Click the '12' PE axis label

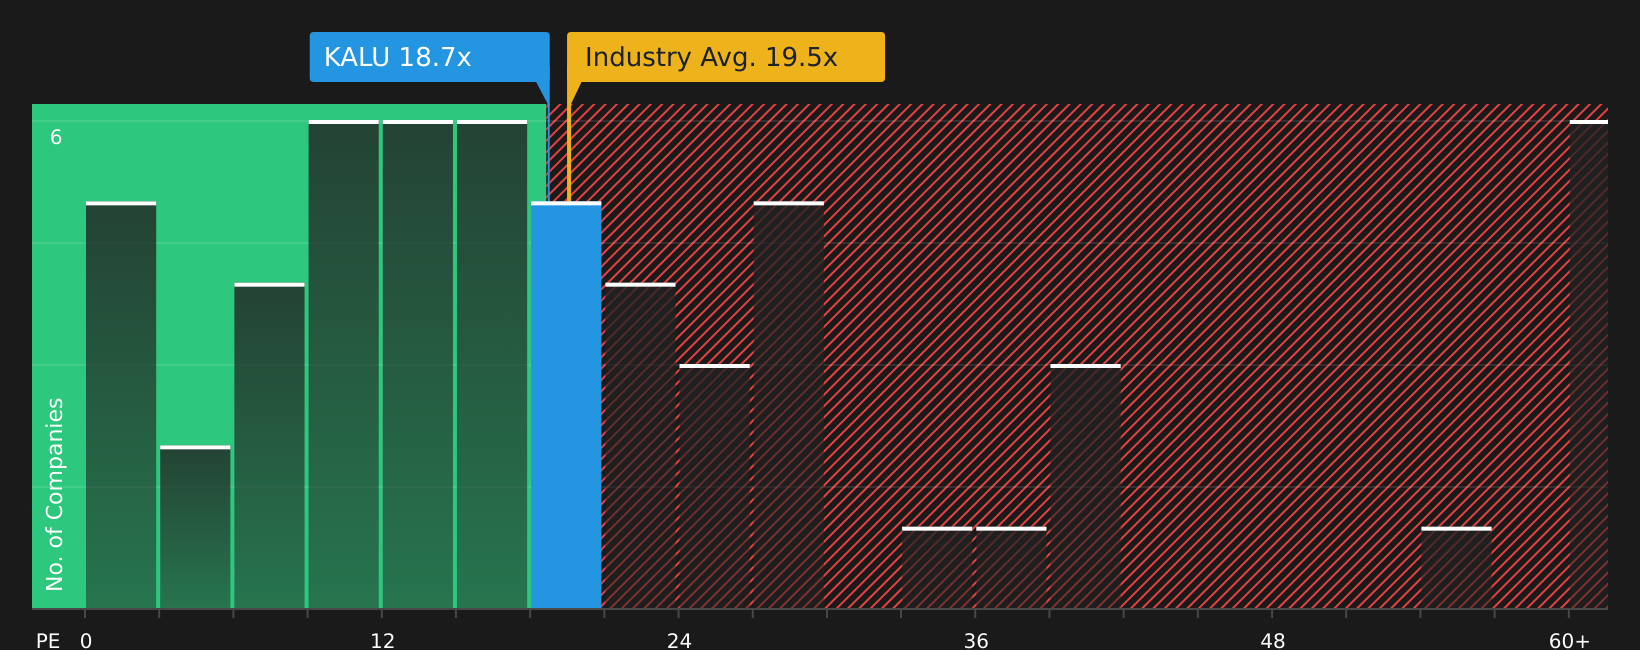click(x=383, y=641)
